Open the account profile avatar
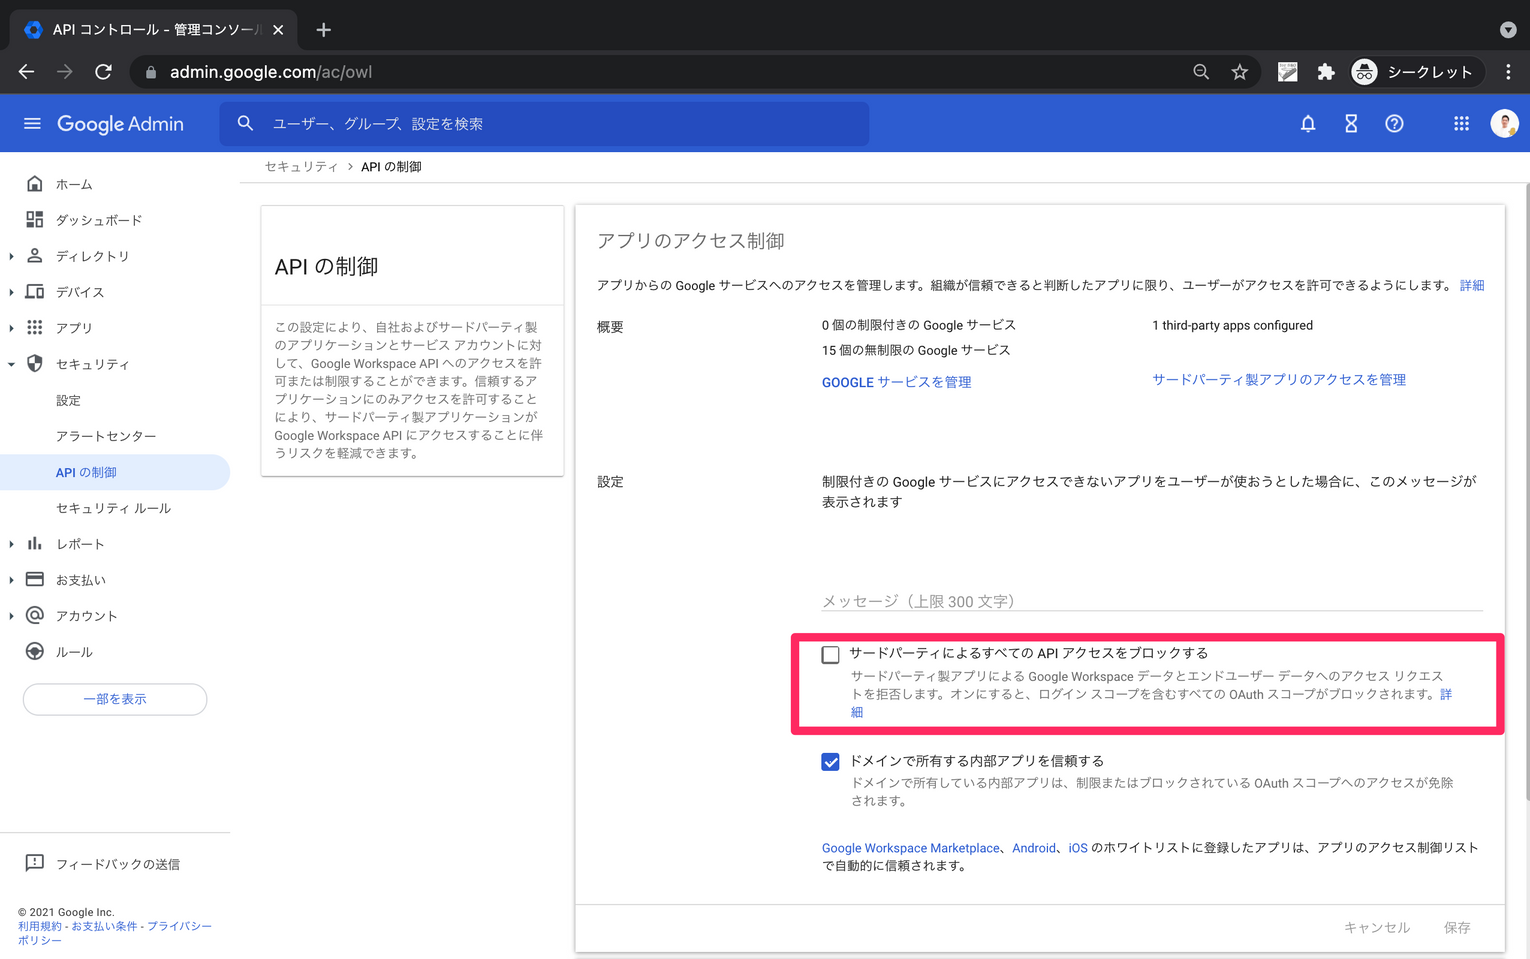 (1504, 123)
